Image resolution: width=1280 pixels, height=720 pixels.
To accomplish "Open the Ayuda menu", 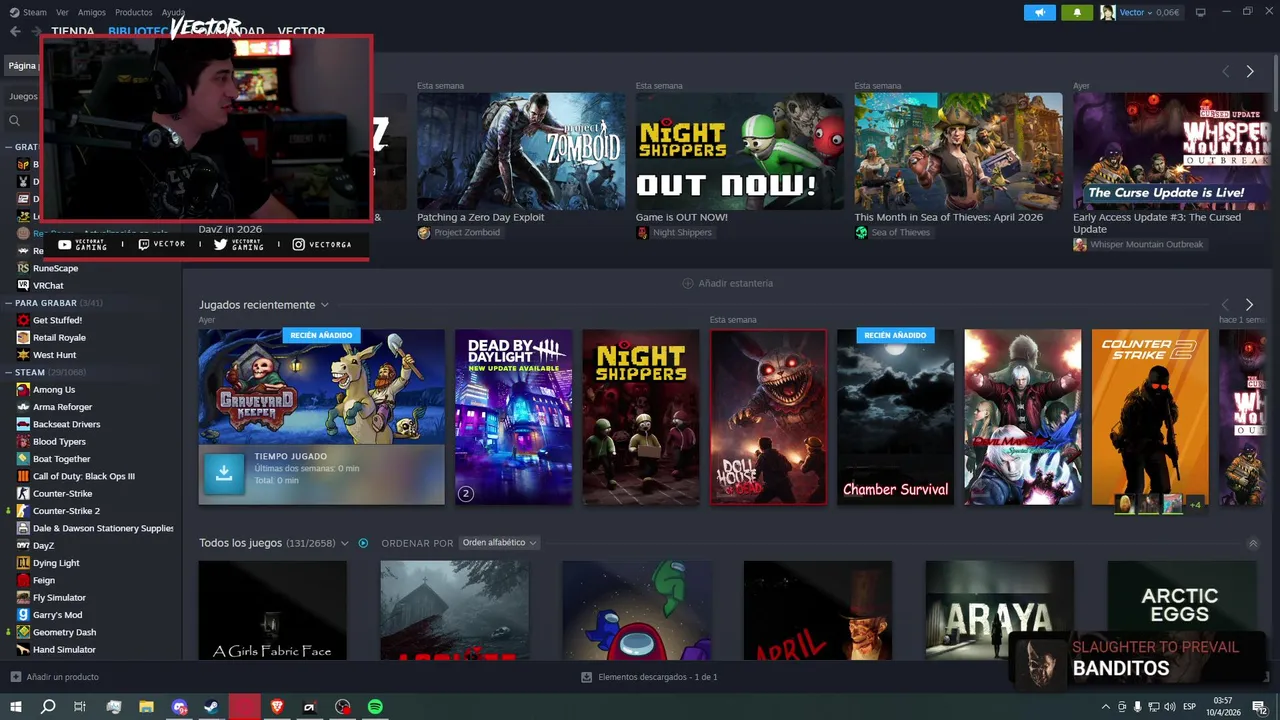I will pos(173,12).
